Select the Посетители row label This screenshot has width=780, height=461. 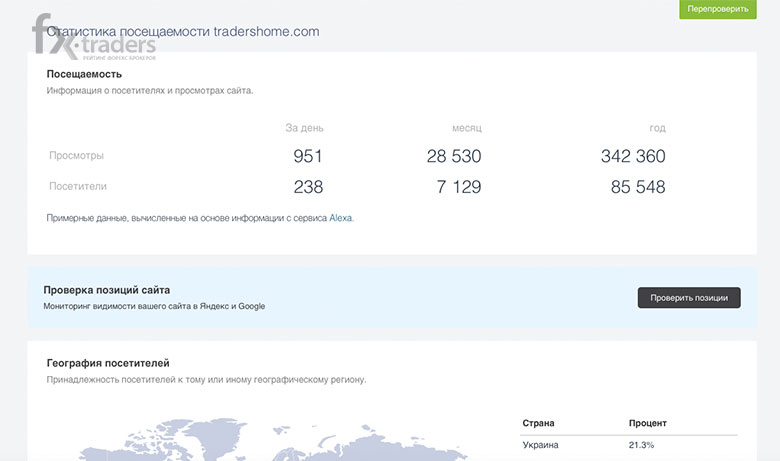point(78,186)
